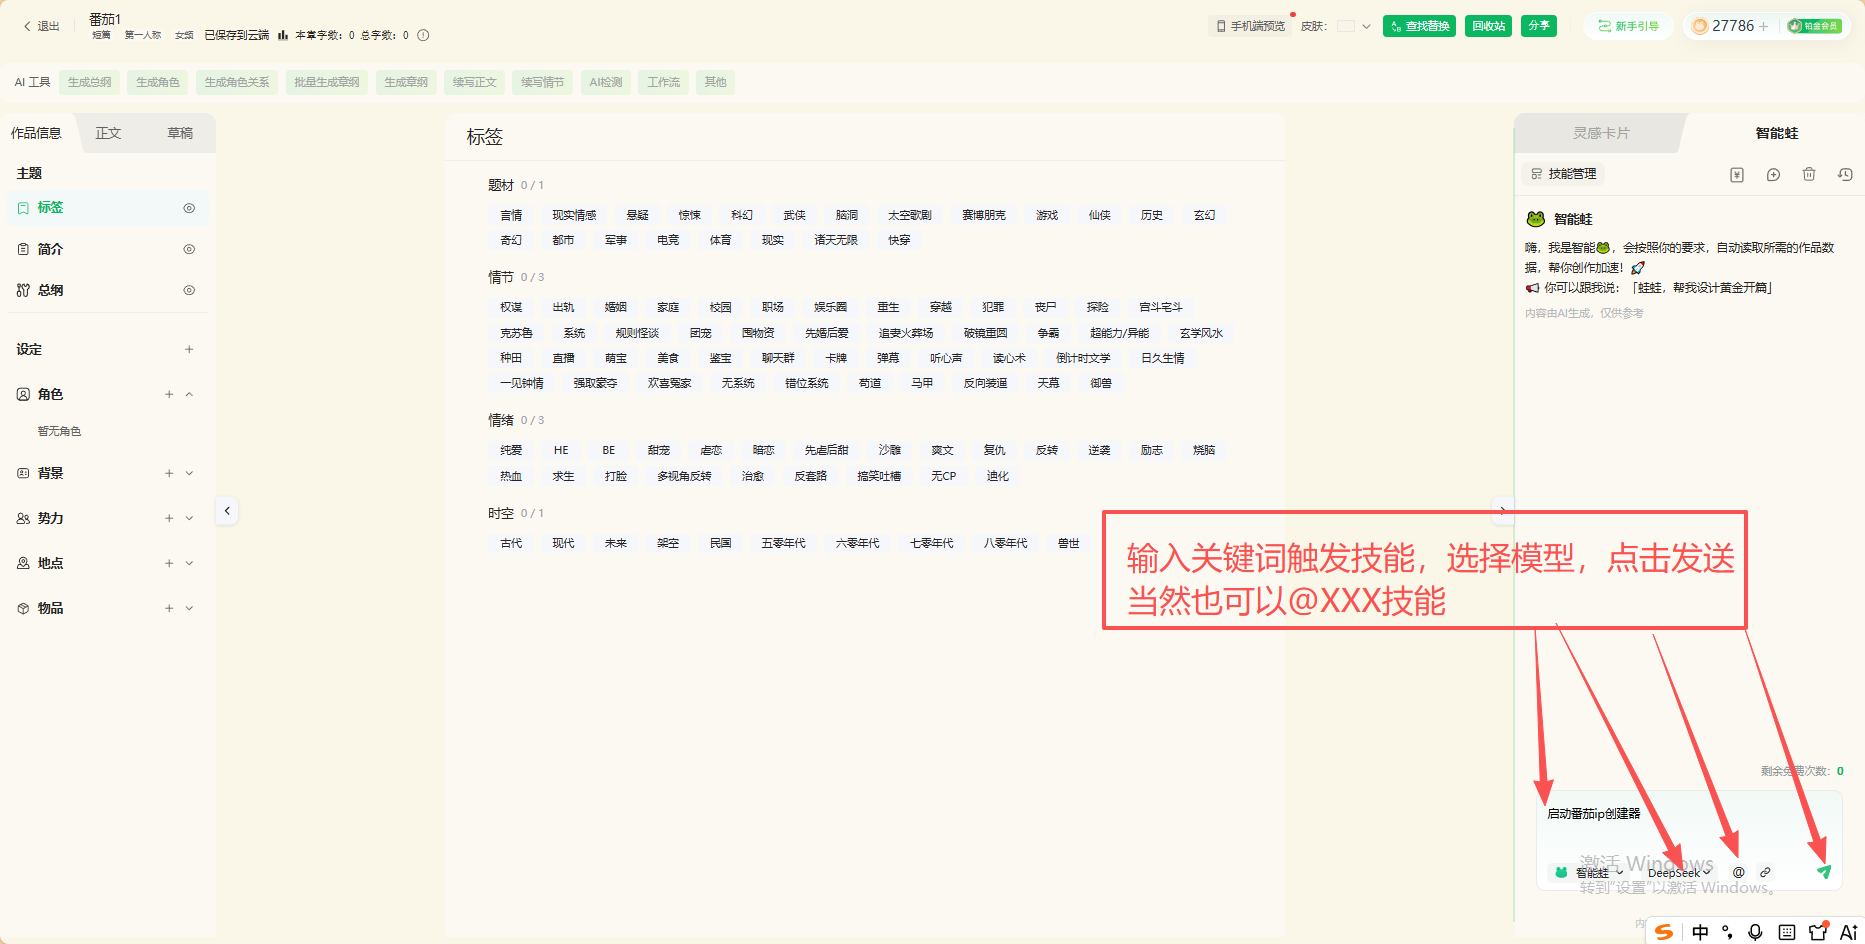
Task: Switch to the 草稿 tab
Action: (x=180, y=133)
